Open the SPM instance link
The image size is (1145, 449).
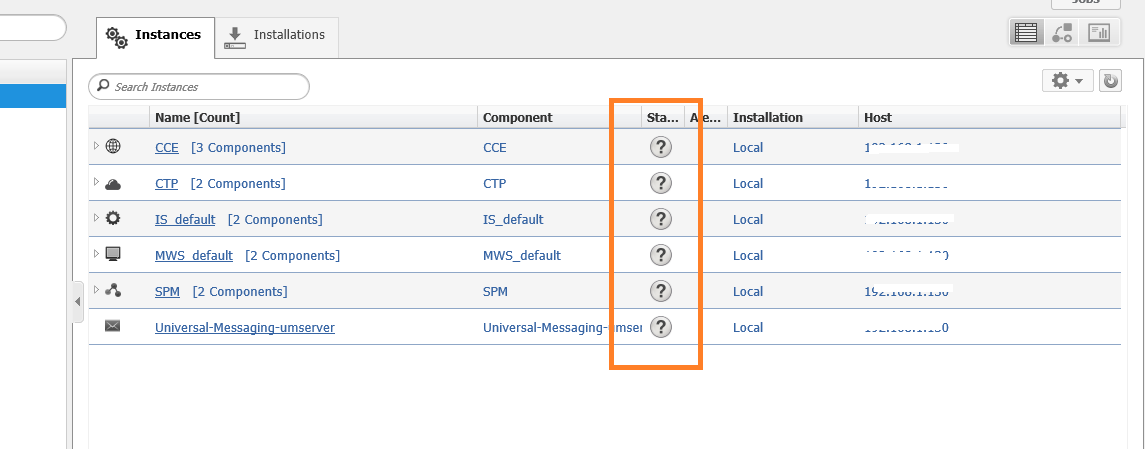[167, 291]
